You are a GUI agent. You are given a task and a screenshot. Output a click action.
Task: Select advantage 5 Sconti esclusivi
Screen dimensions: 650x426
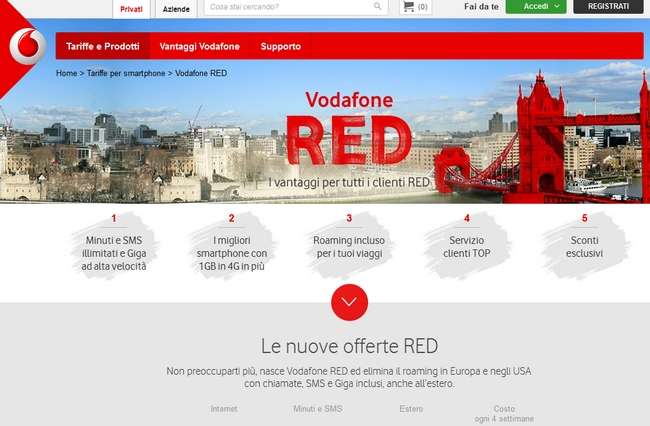click(585, 244)
